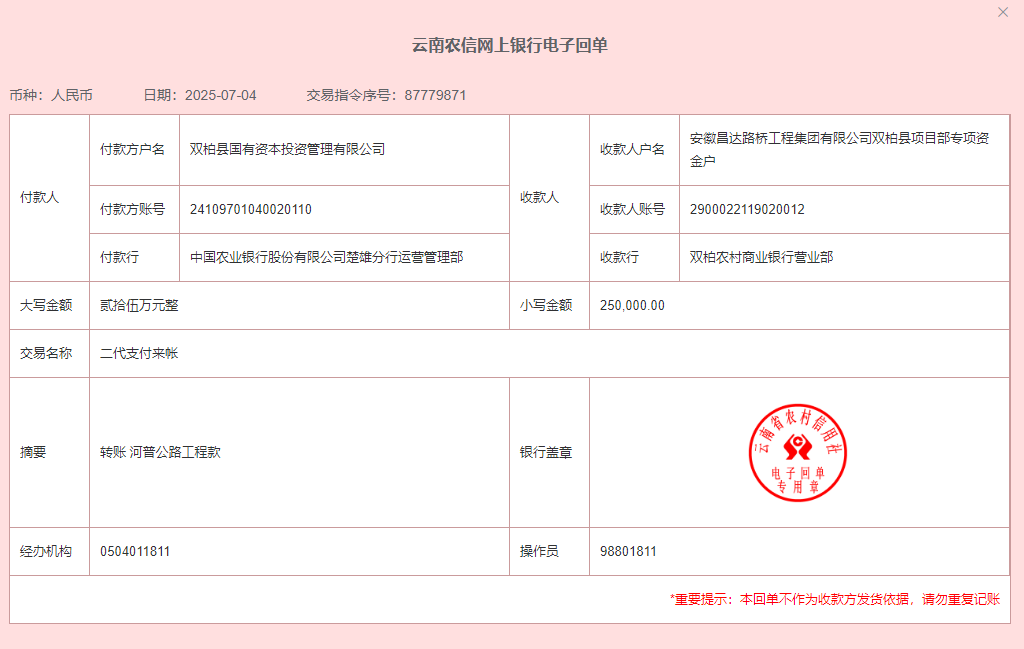Click the 银行盖章 label cell
1024x649 pixels.
point(546,452)
